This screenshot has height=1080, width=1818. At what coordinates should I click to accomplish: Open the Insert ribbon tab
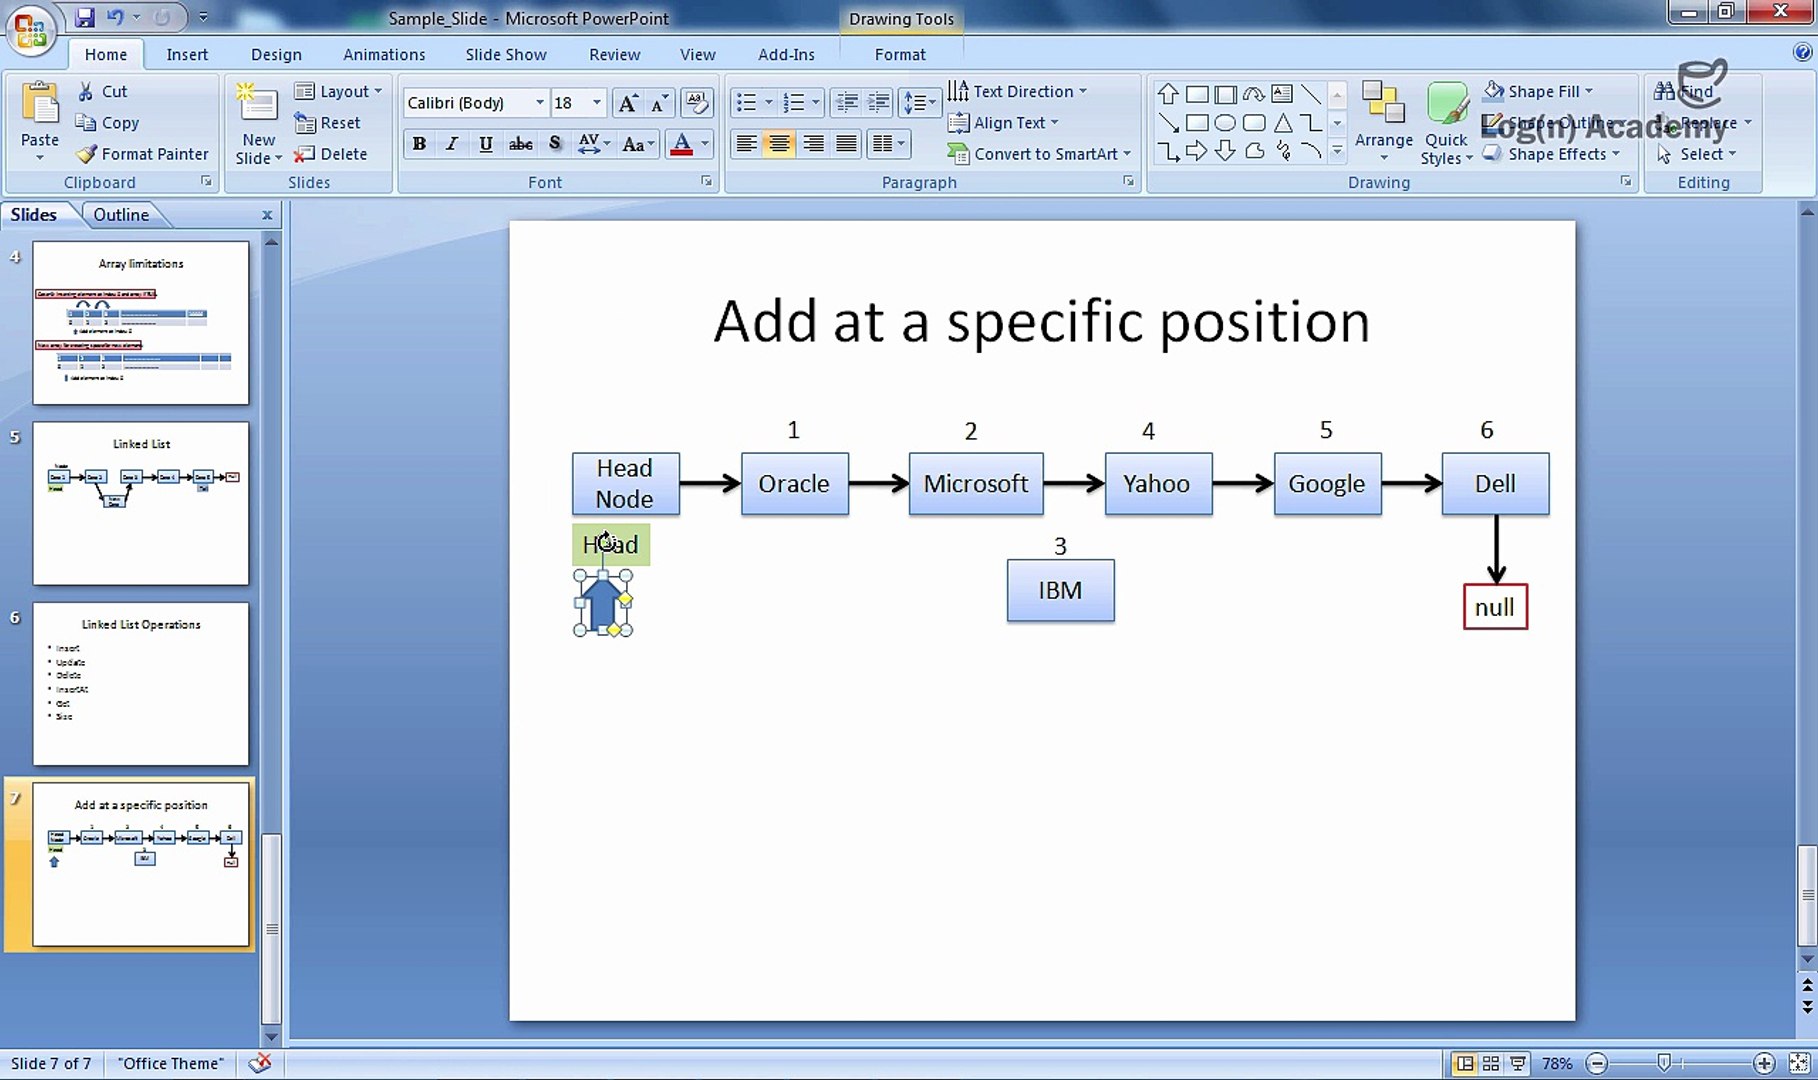pyautogui.click(x=187, y=54)
